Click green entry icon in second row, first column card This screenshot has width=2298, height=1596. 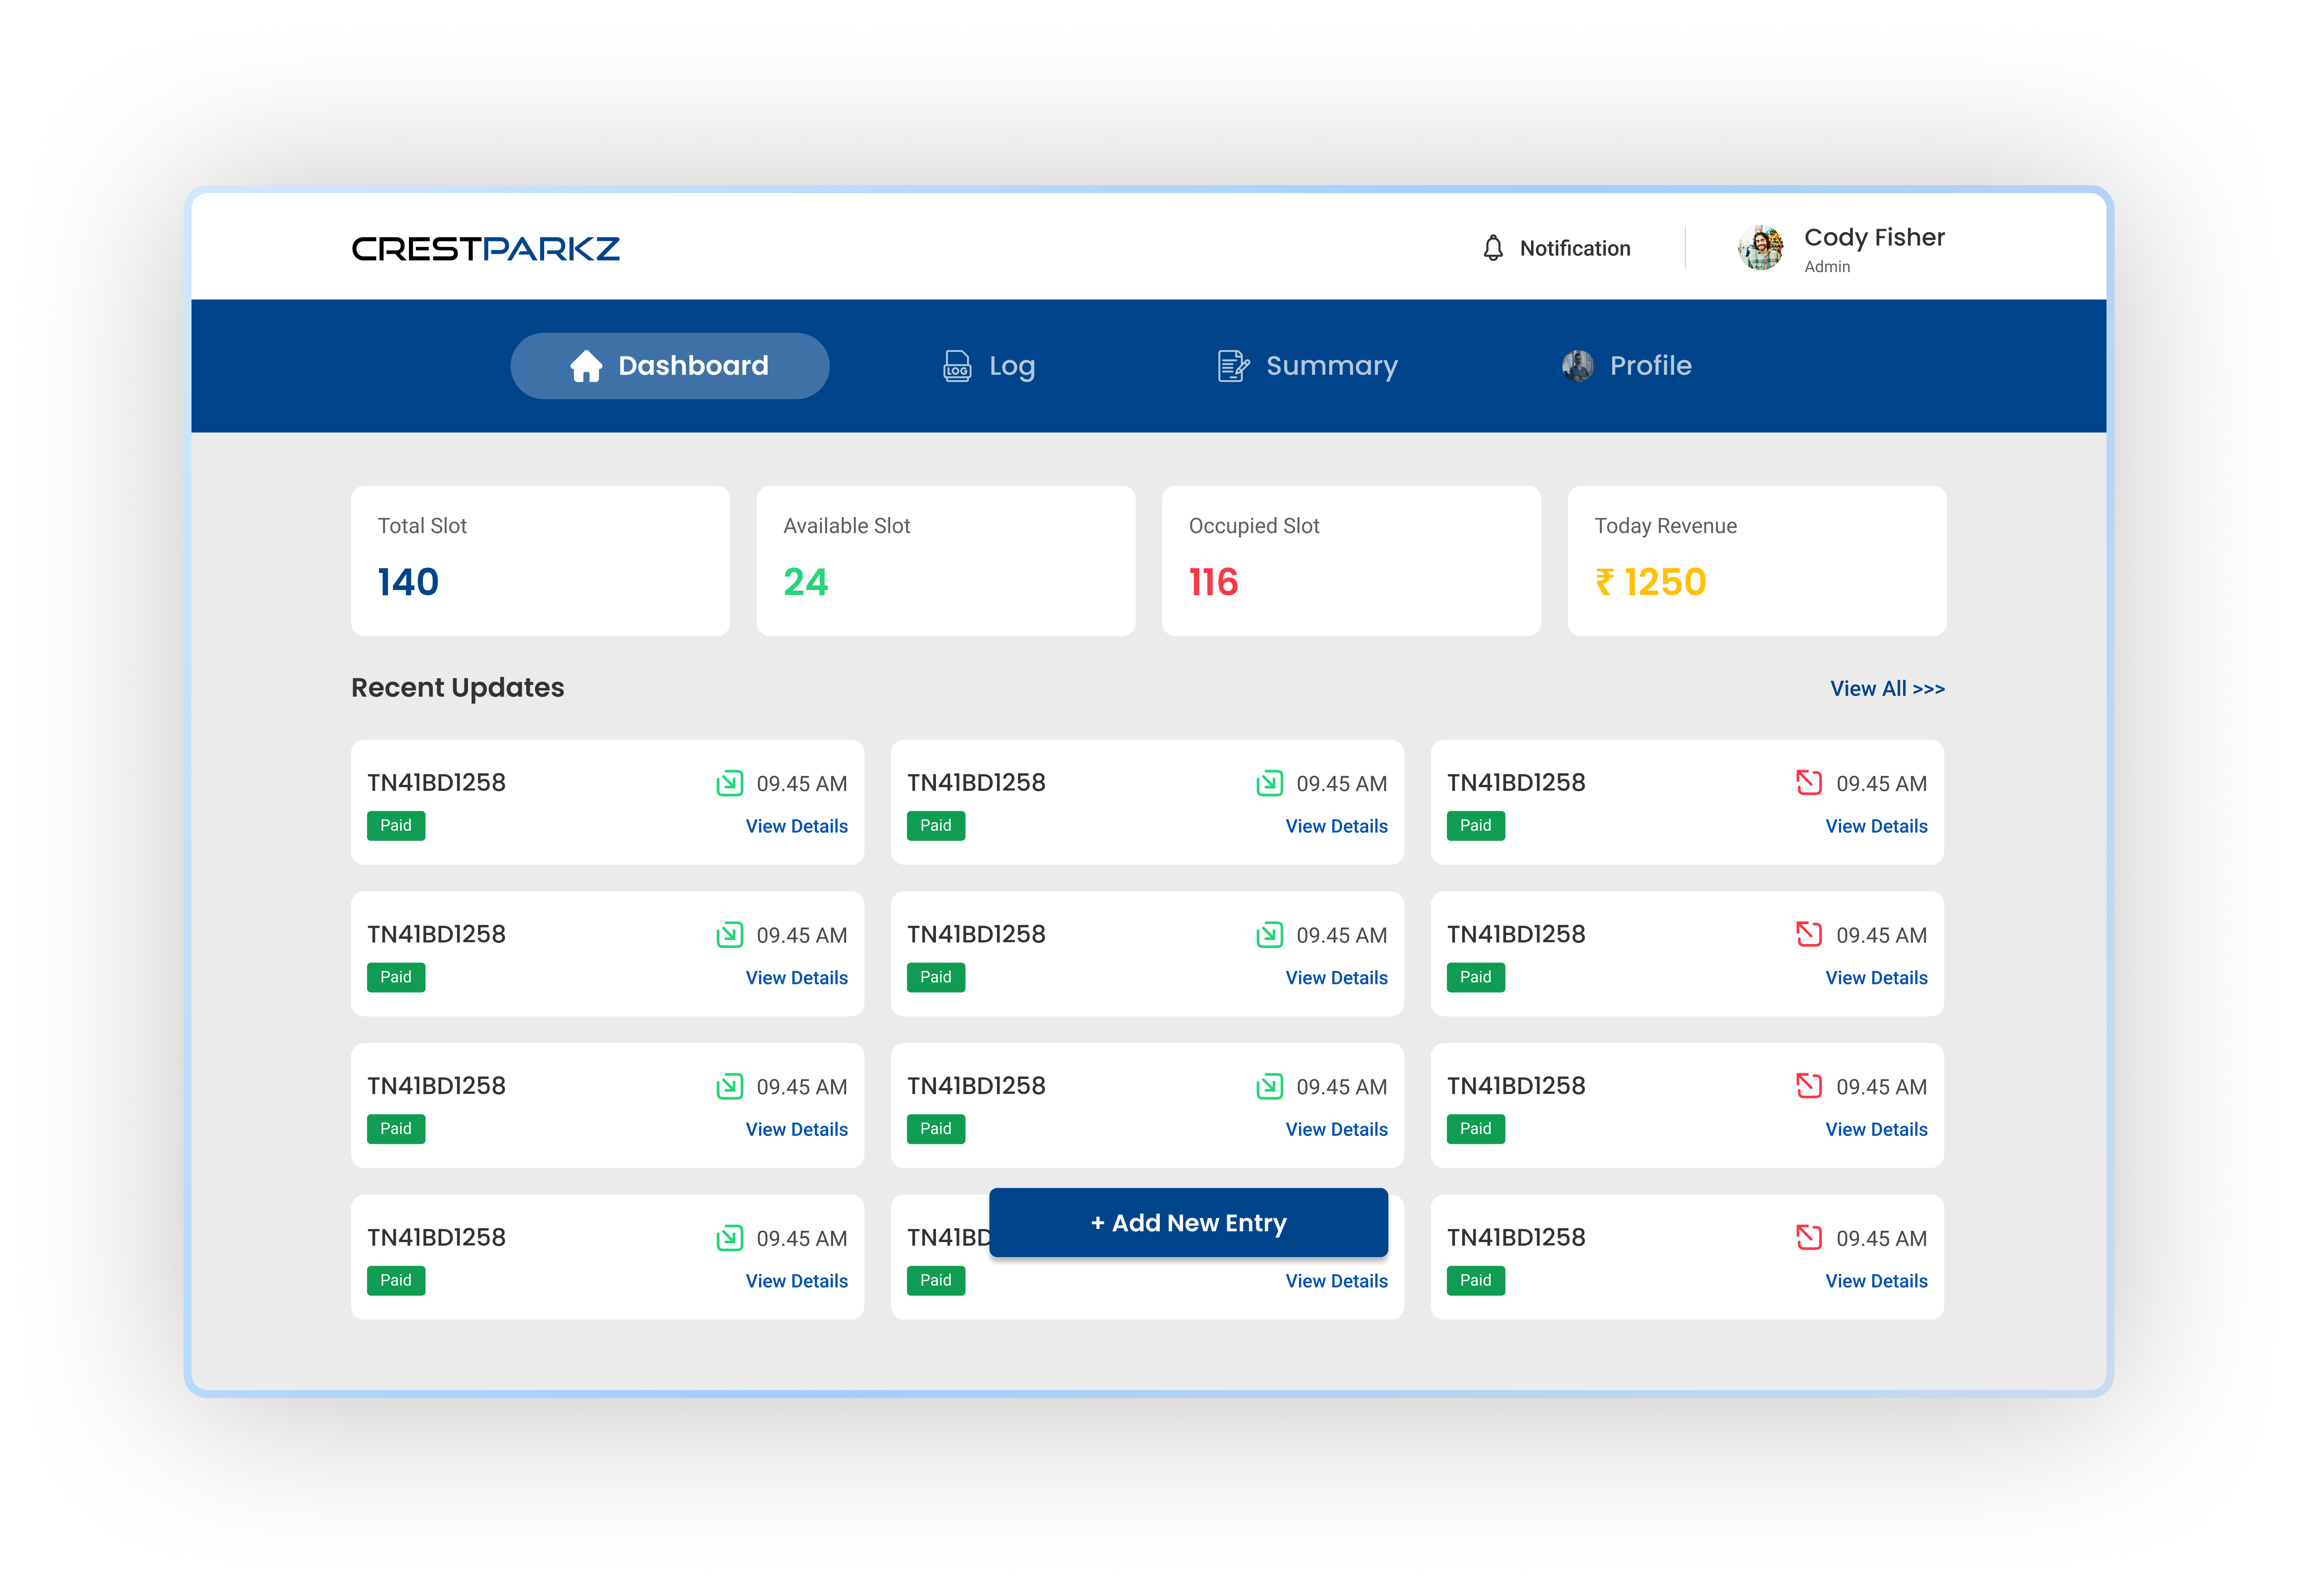(x=730, y=935)
